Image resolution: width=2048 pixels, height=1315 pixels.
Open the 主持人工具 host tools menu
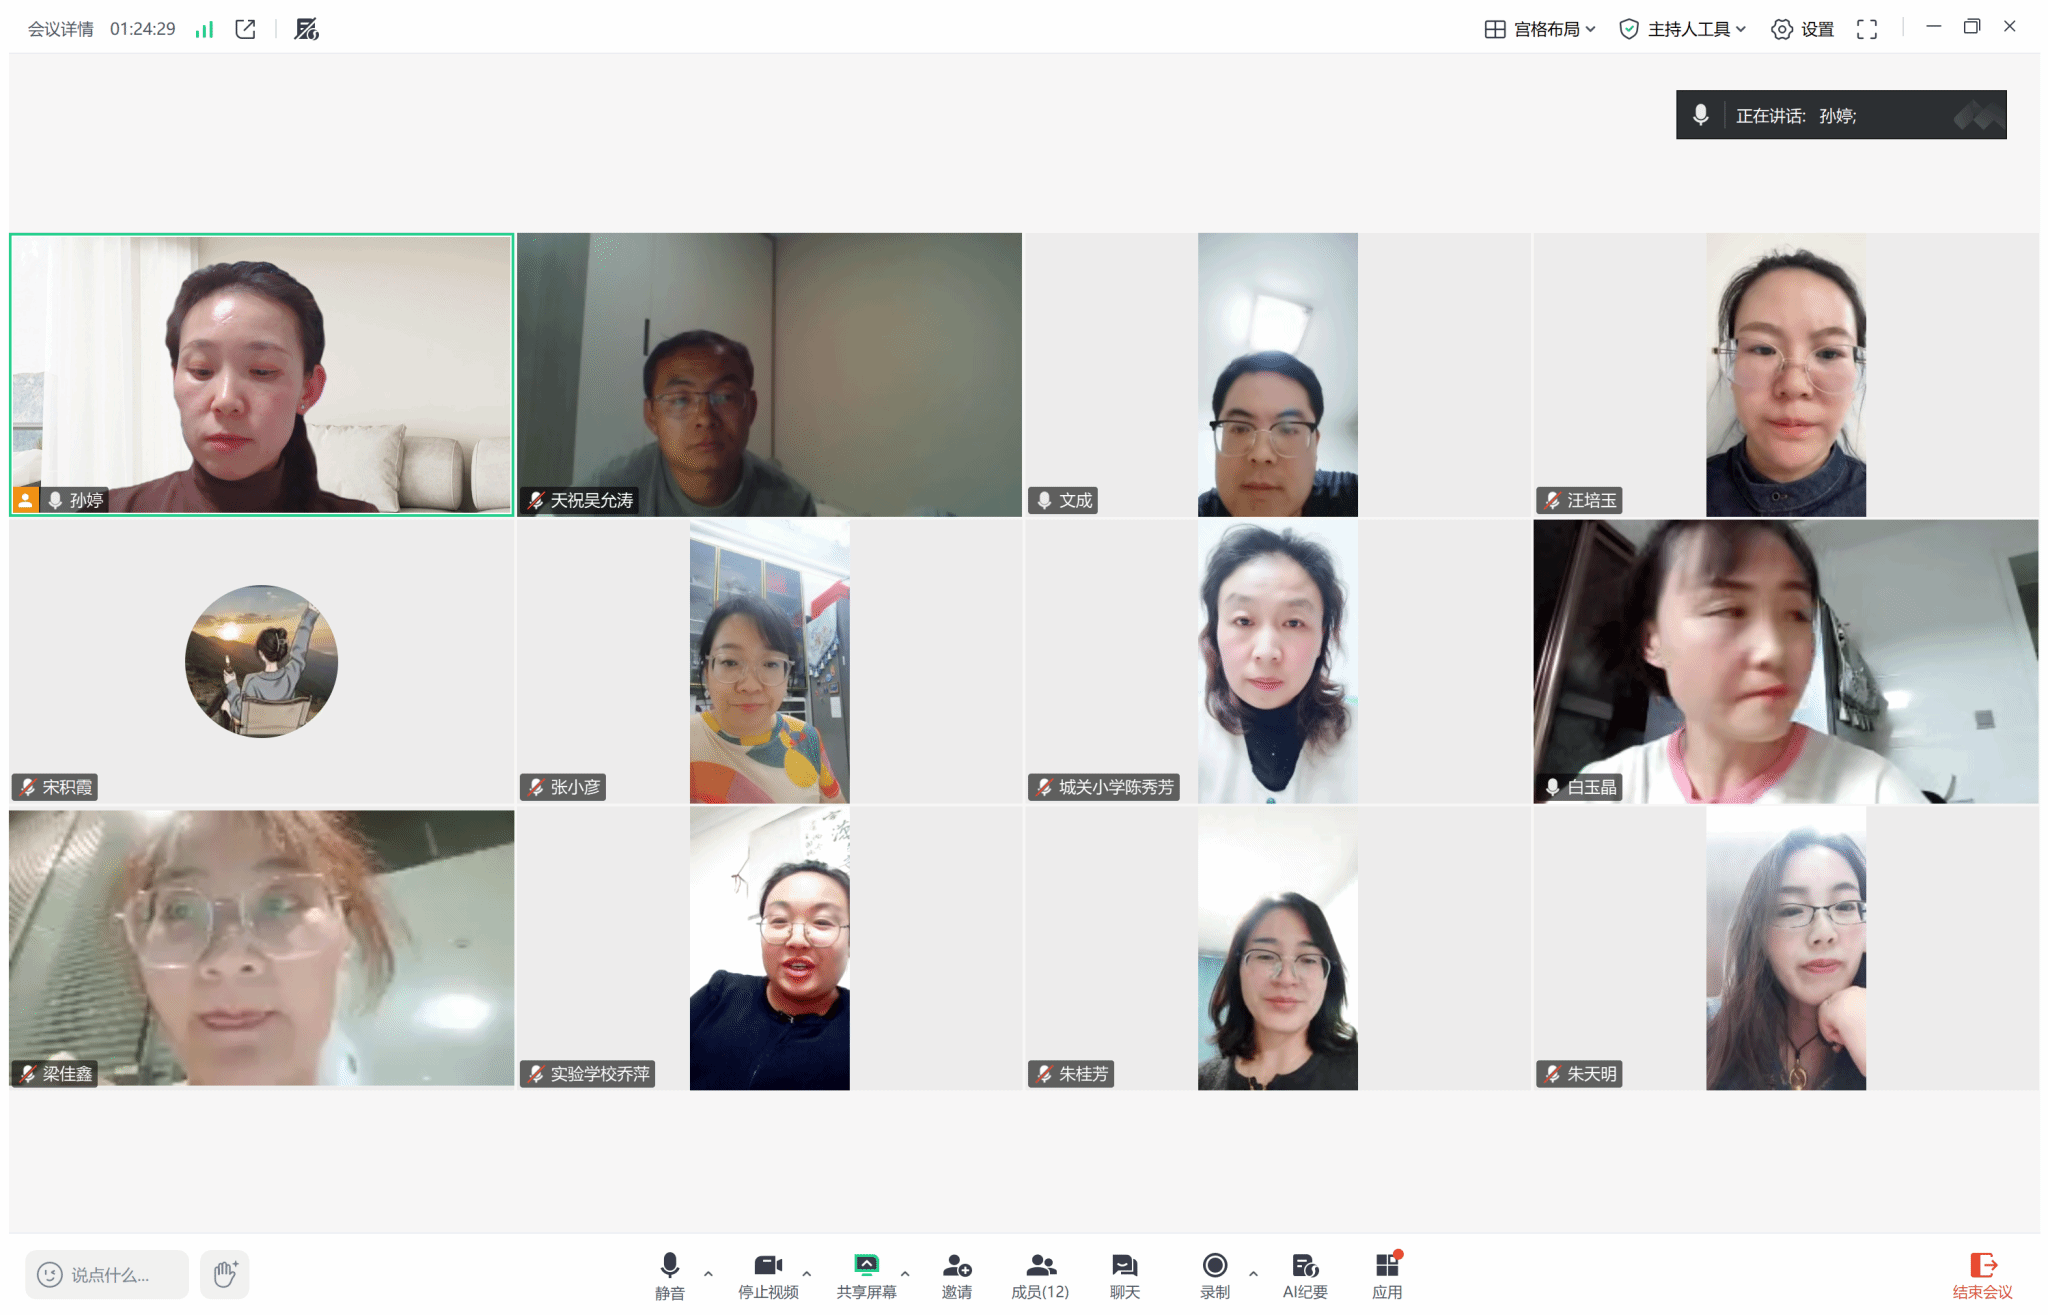click(1683, 29)
